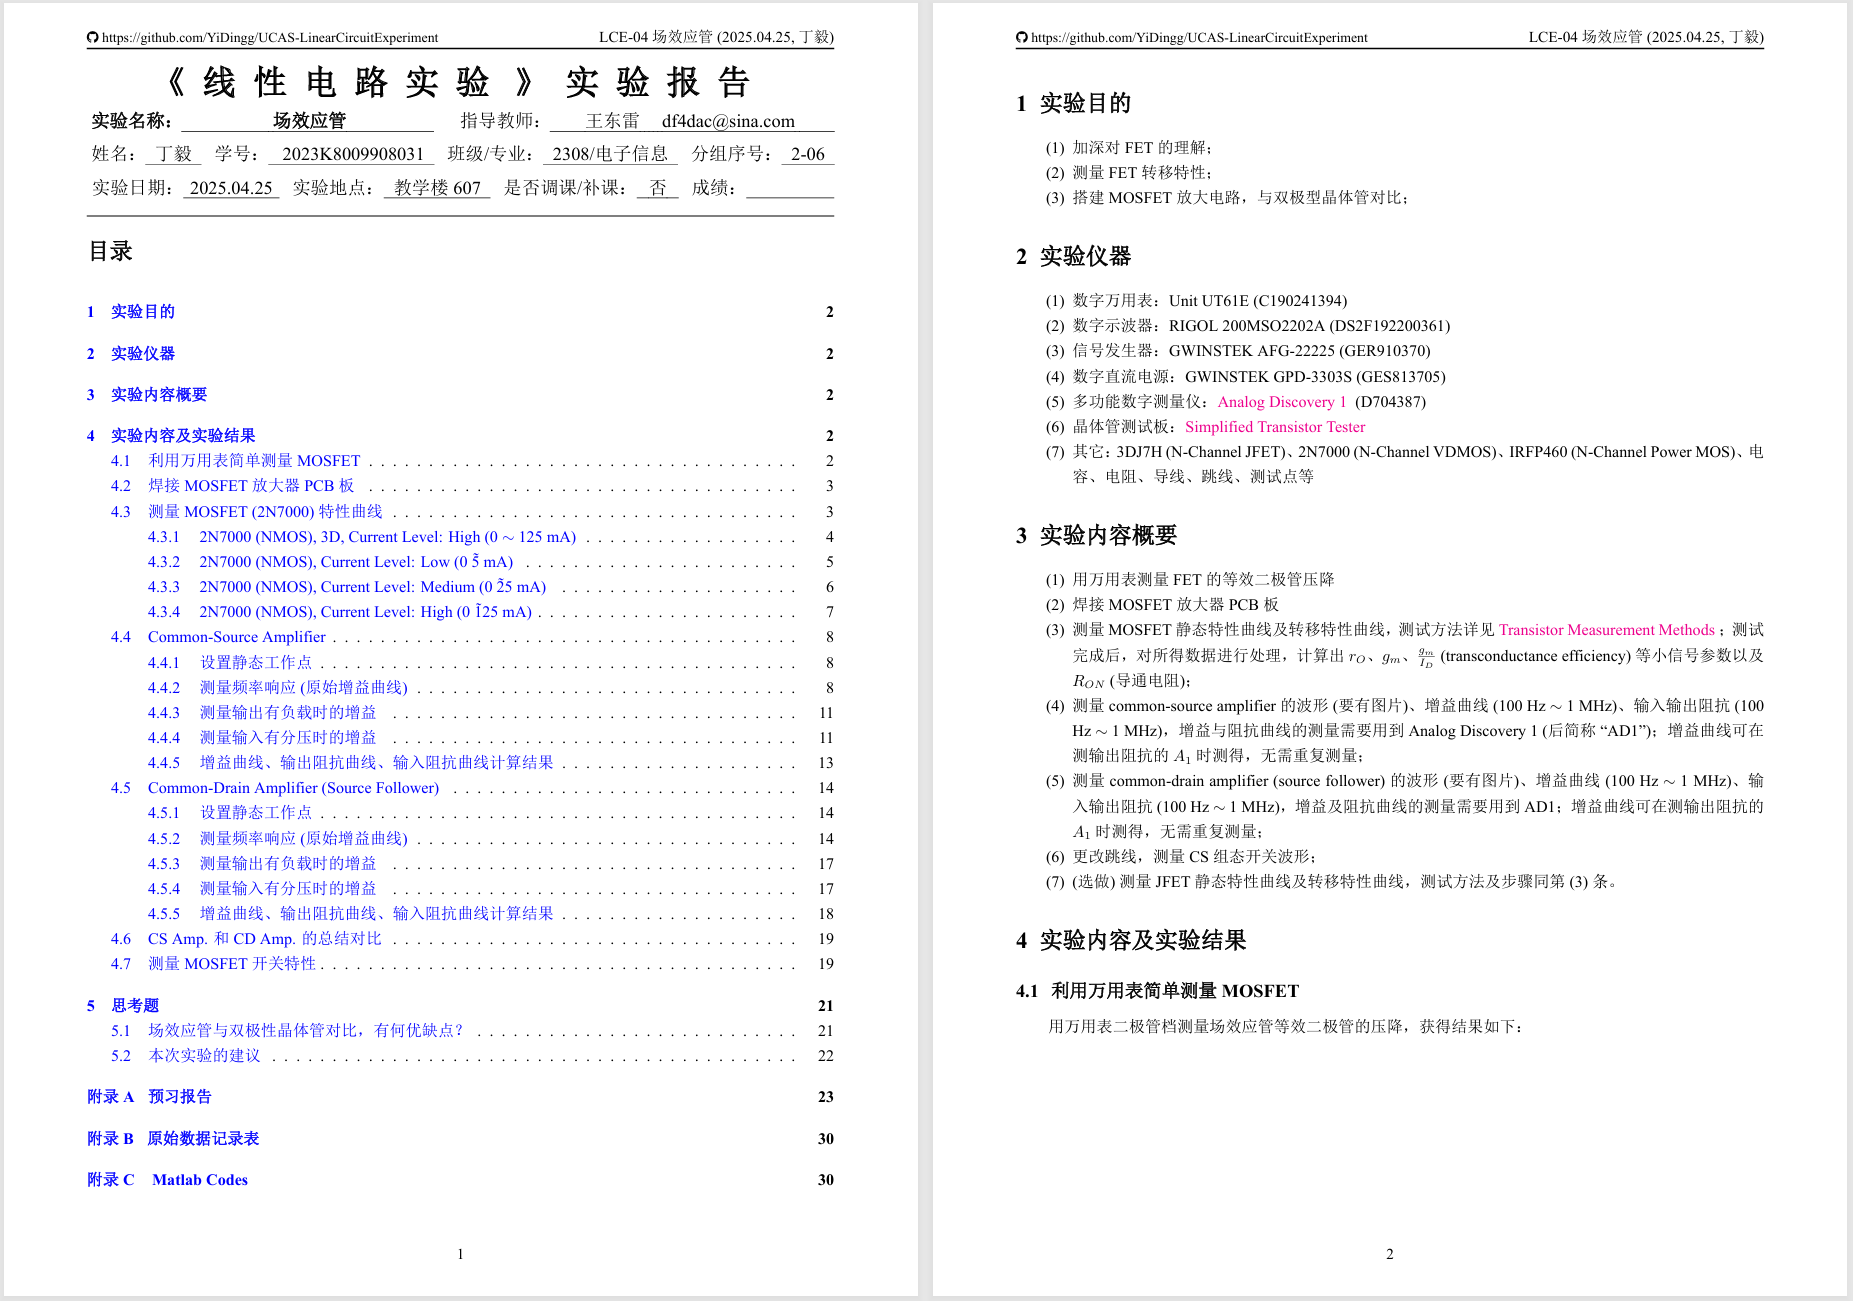The height and width of the screenshot is (1301, 1853).
Task: Open 4.3.1 2N7000 3D Current Level High entry
Action: point(362,537)
